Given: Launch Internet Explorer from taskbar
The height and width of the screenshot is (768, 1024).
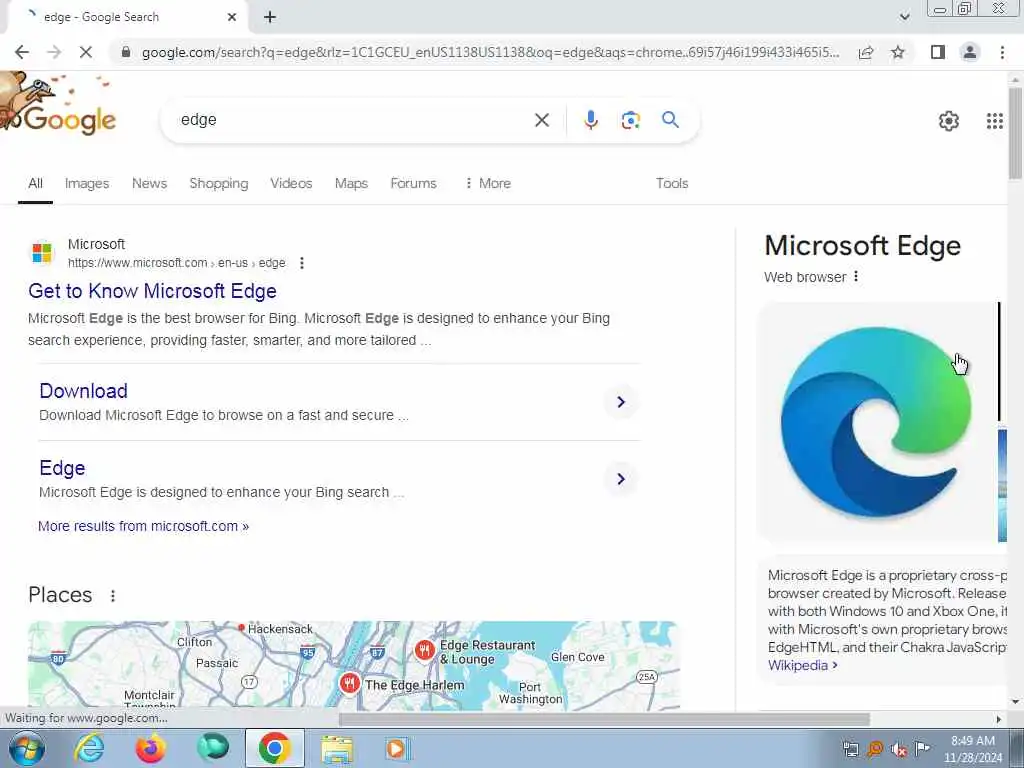Looking at the screenshot, I should pyautogui.click(x=89, y=748).
